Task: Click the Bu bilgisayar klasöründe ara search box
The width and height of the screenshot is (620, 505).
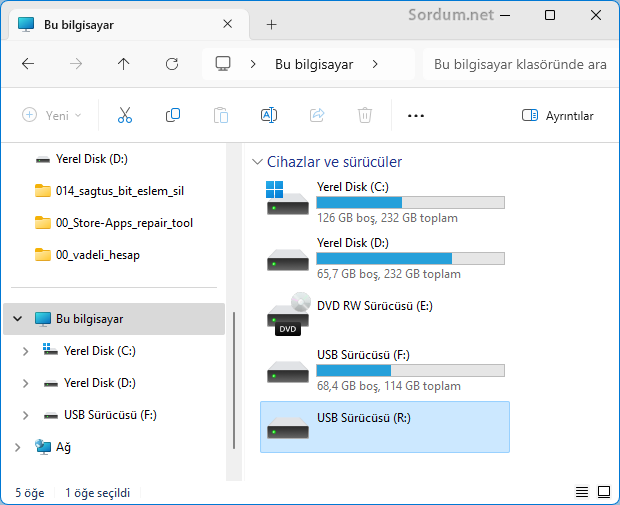Action: pos(520,64)
